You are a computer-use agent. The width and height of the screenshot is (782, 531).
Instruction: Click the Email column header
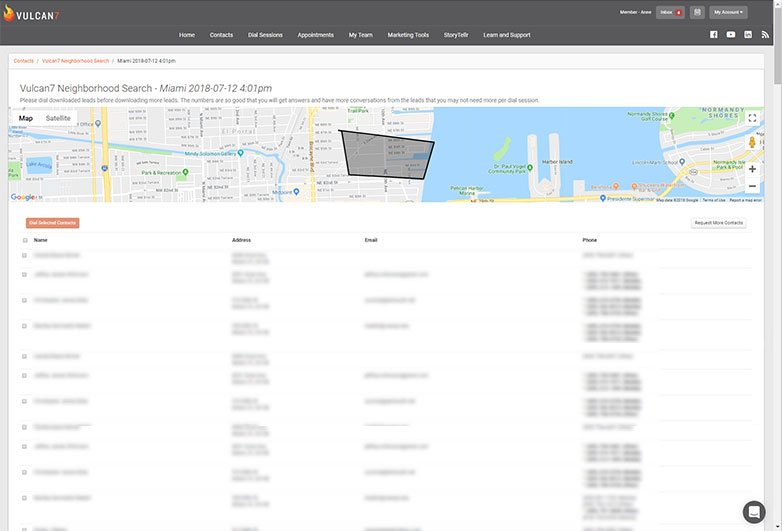[x=371, y=240]
